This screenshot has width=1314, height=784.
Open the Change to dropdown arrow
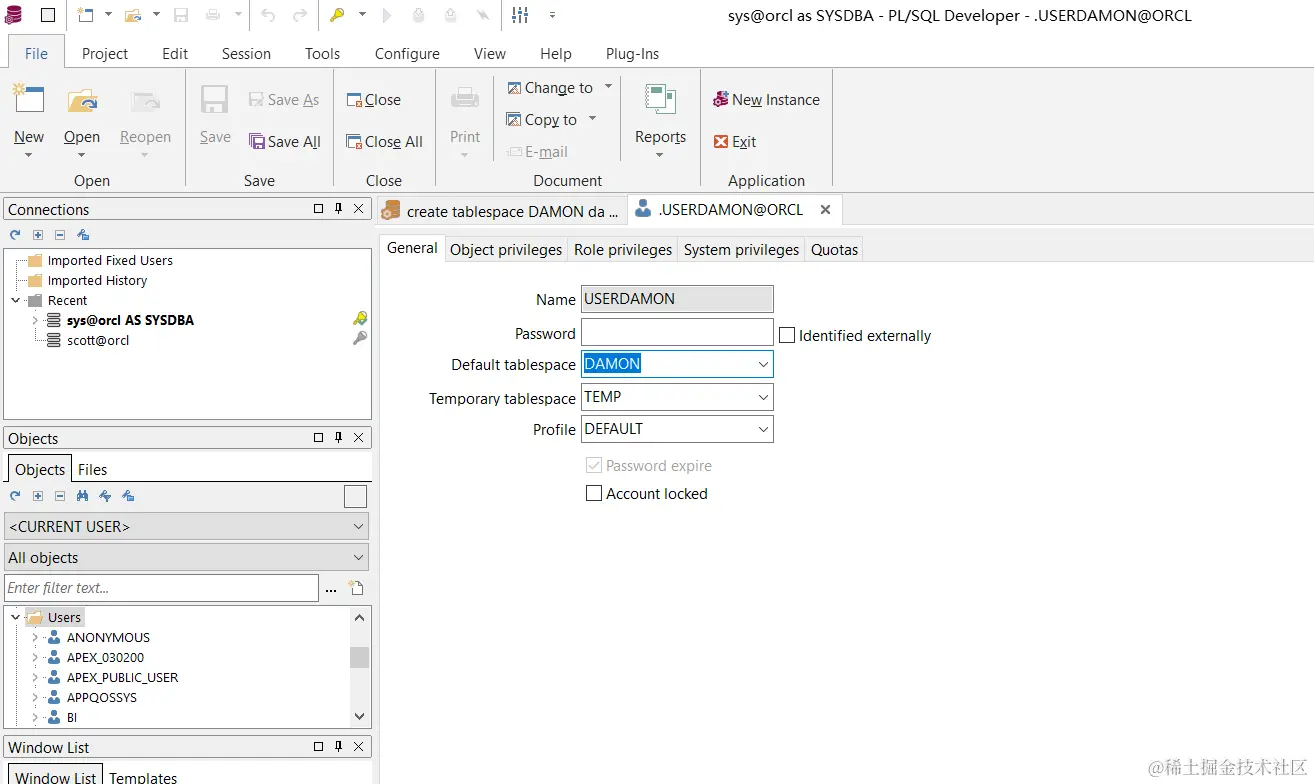click(x=608, y=87)
